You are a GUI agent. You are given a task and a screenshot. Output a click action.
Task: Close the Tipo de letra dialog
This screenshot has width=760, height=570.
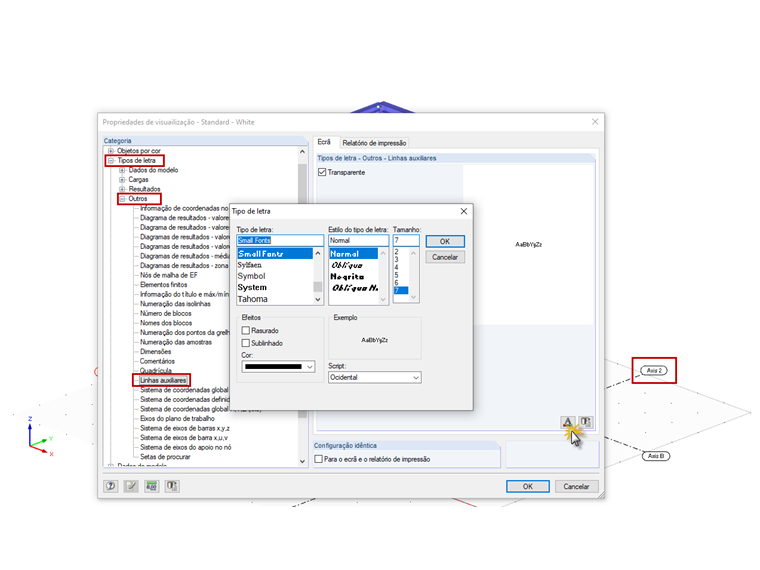tap(463, 211)
